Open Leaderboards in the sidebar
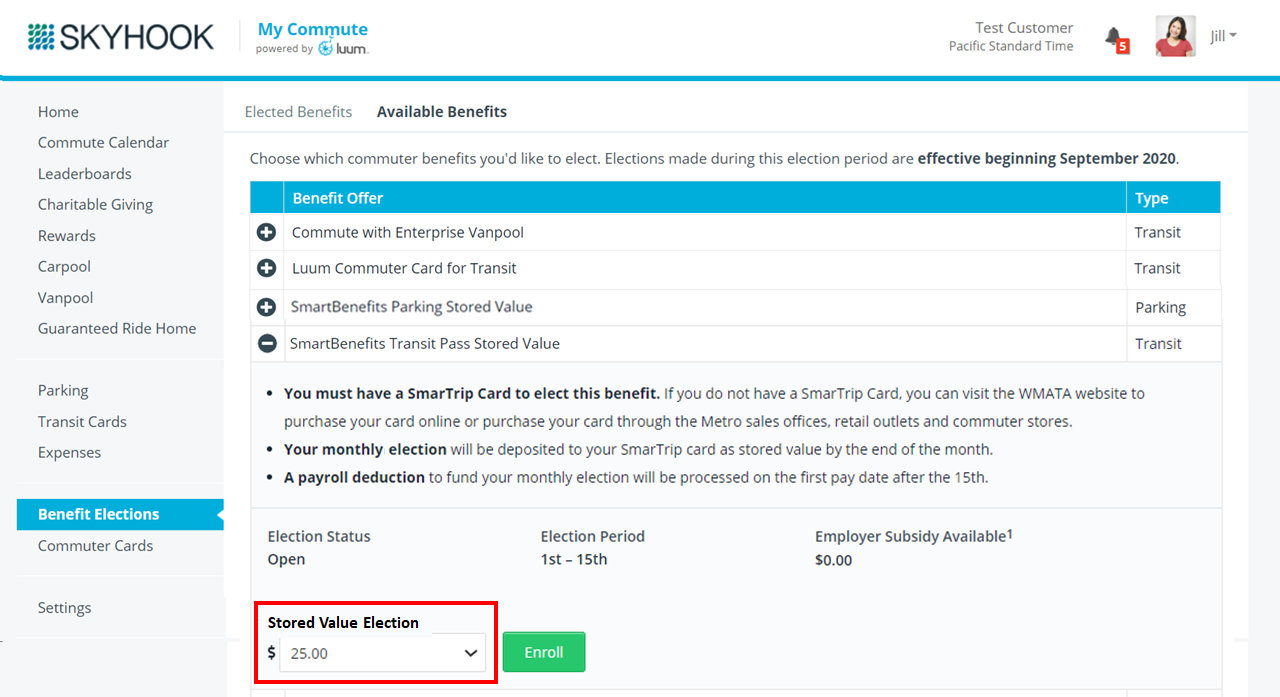Image resolution: width=1280 pixels, height=697 pixels. 85,174
